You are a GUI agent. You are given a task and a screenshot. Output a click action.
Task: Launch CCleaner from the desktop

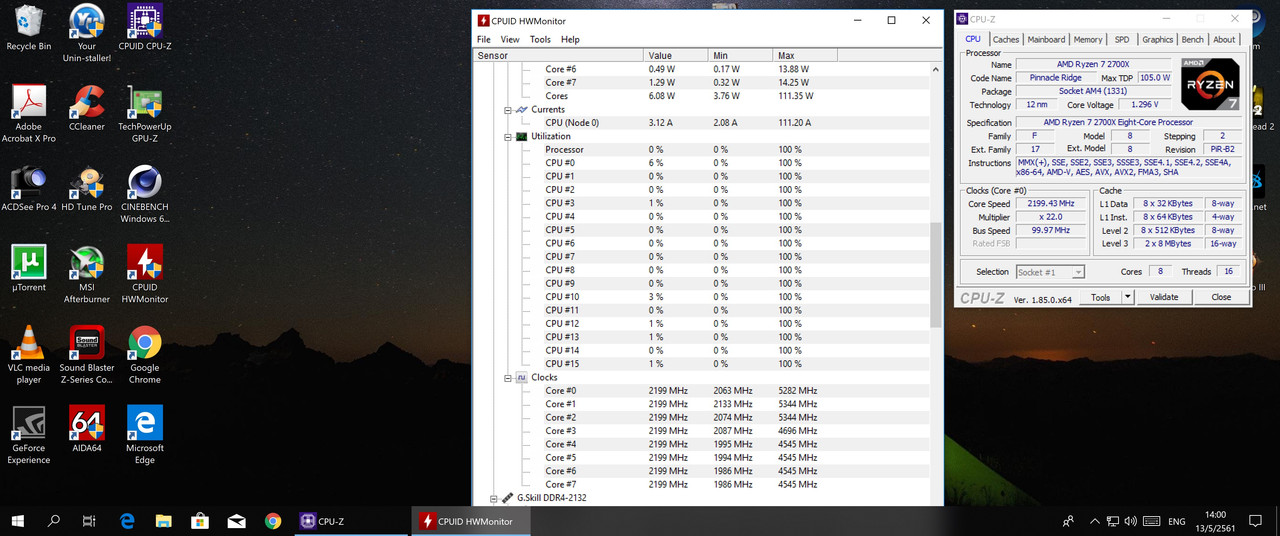tap(87, 108)
